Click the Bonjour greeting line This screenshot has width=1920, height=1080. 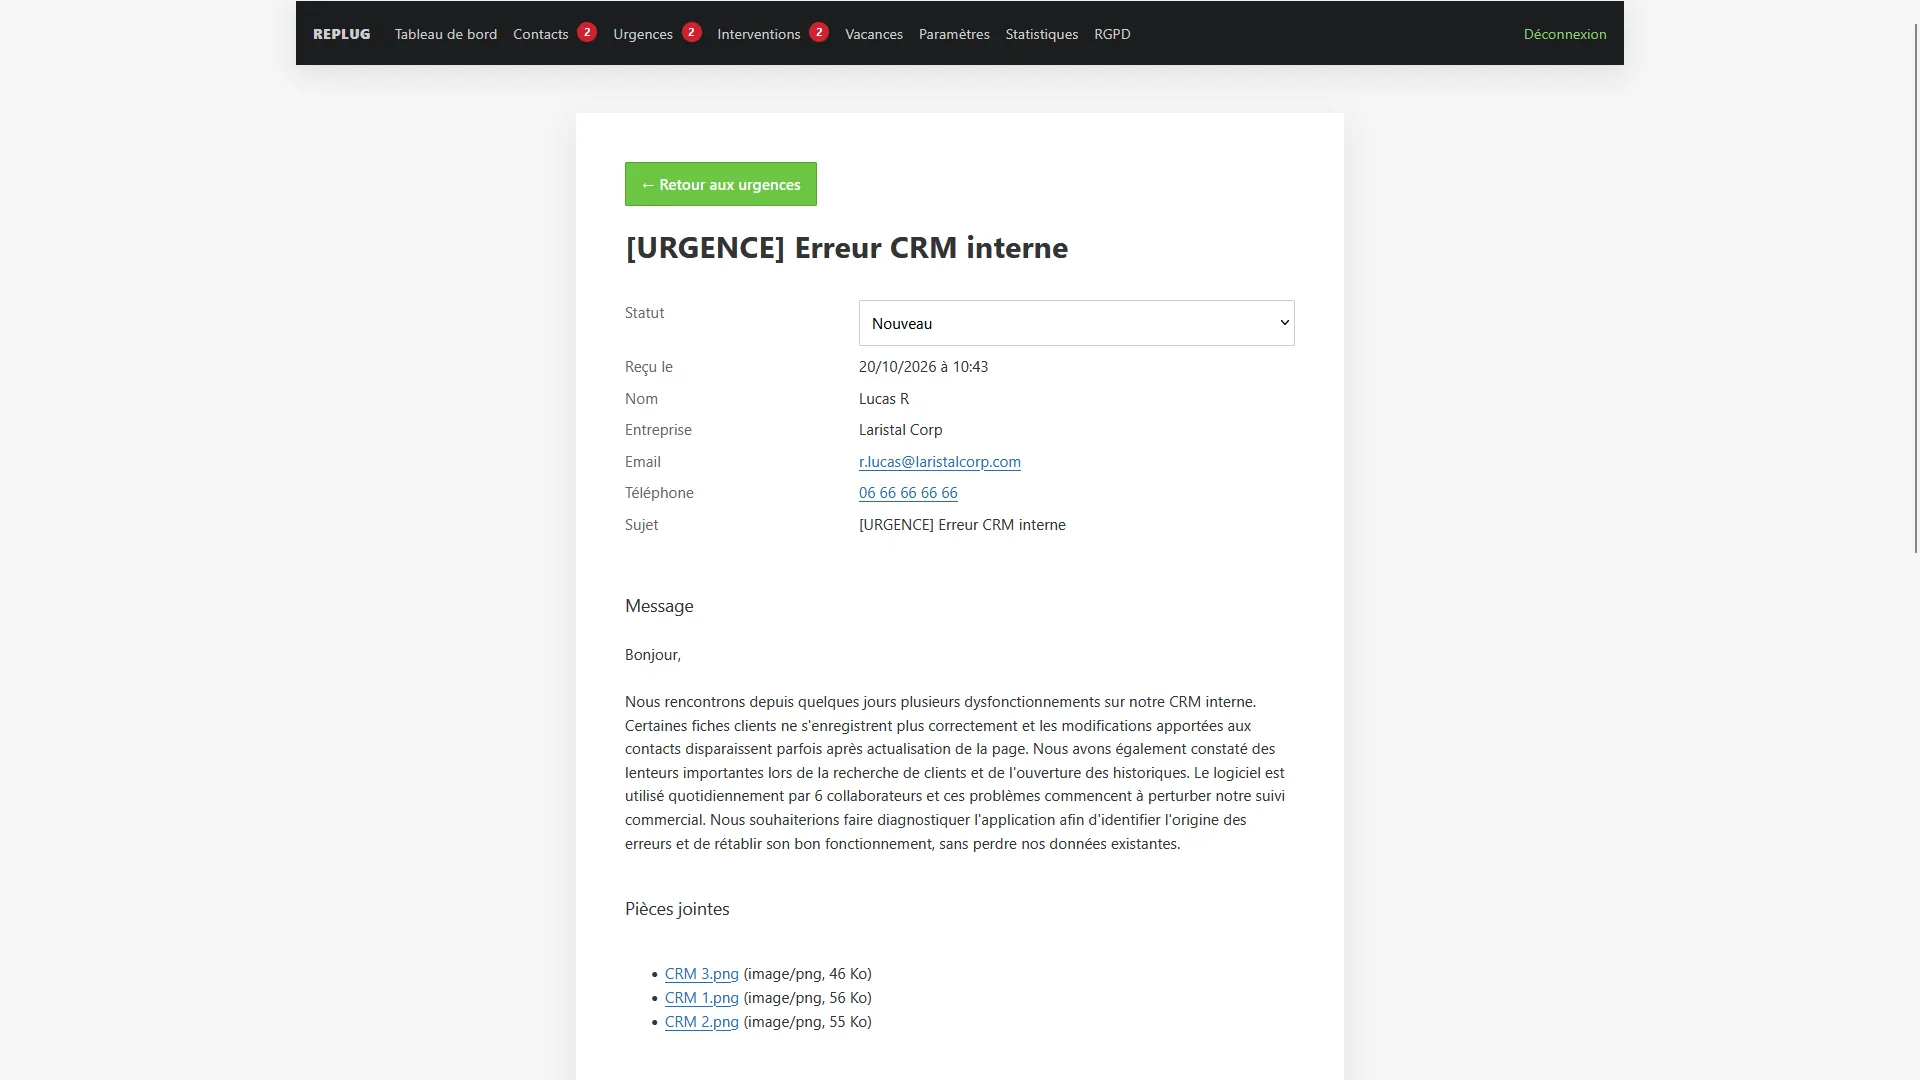(652, 655)
